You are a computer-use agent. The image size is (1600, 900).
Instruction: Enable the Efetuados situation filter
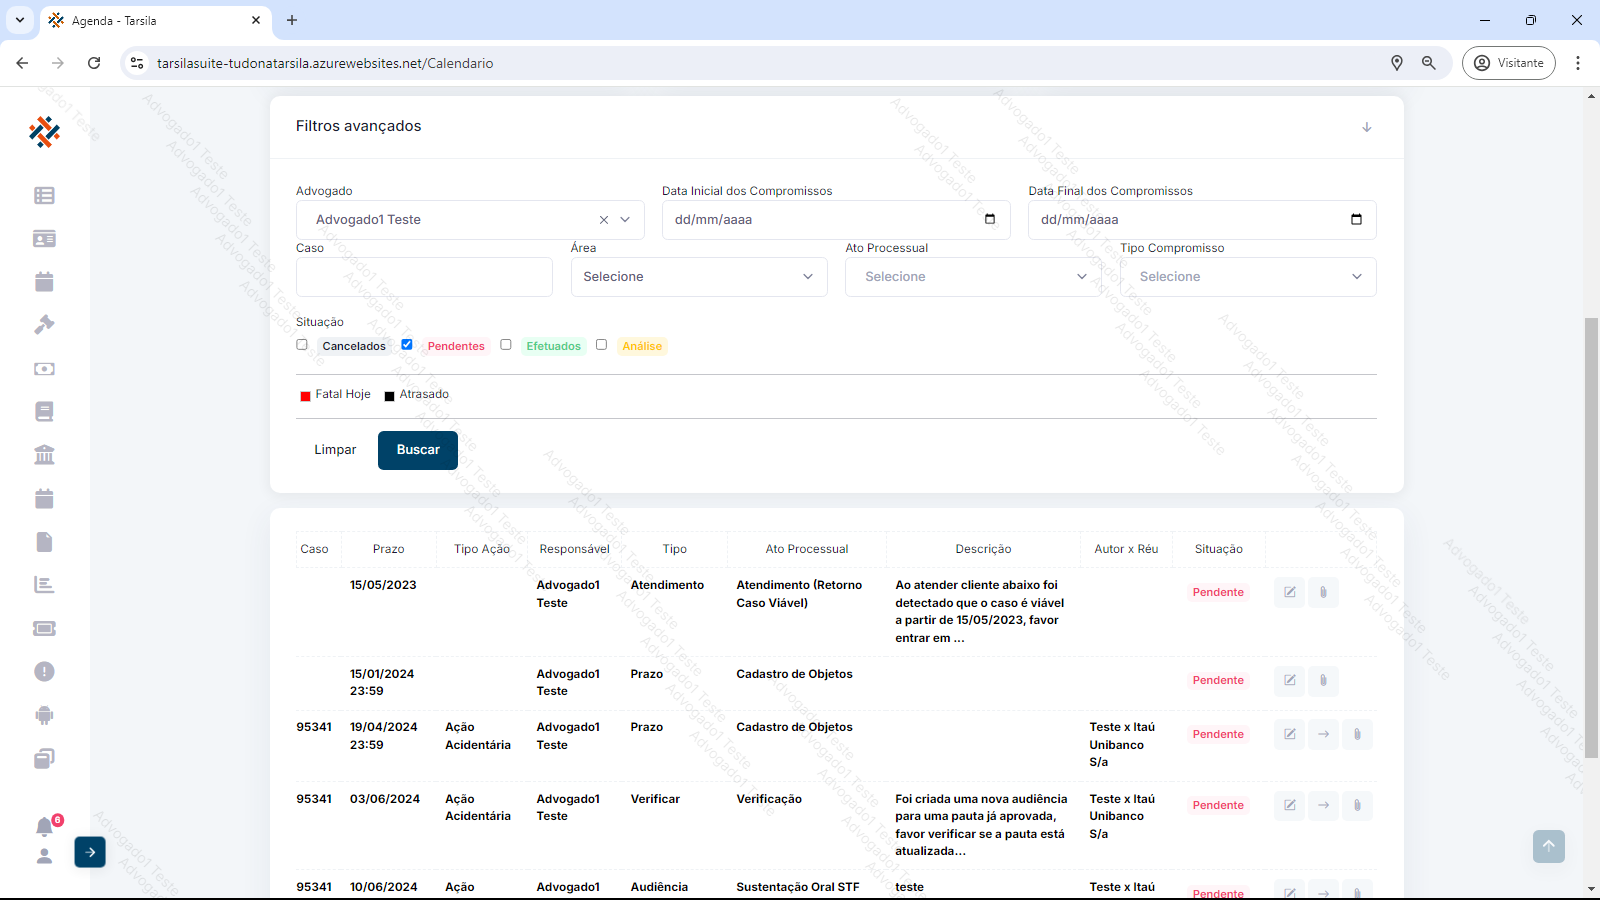coord(506,345)
